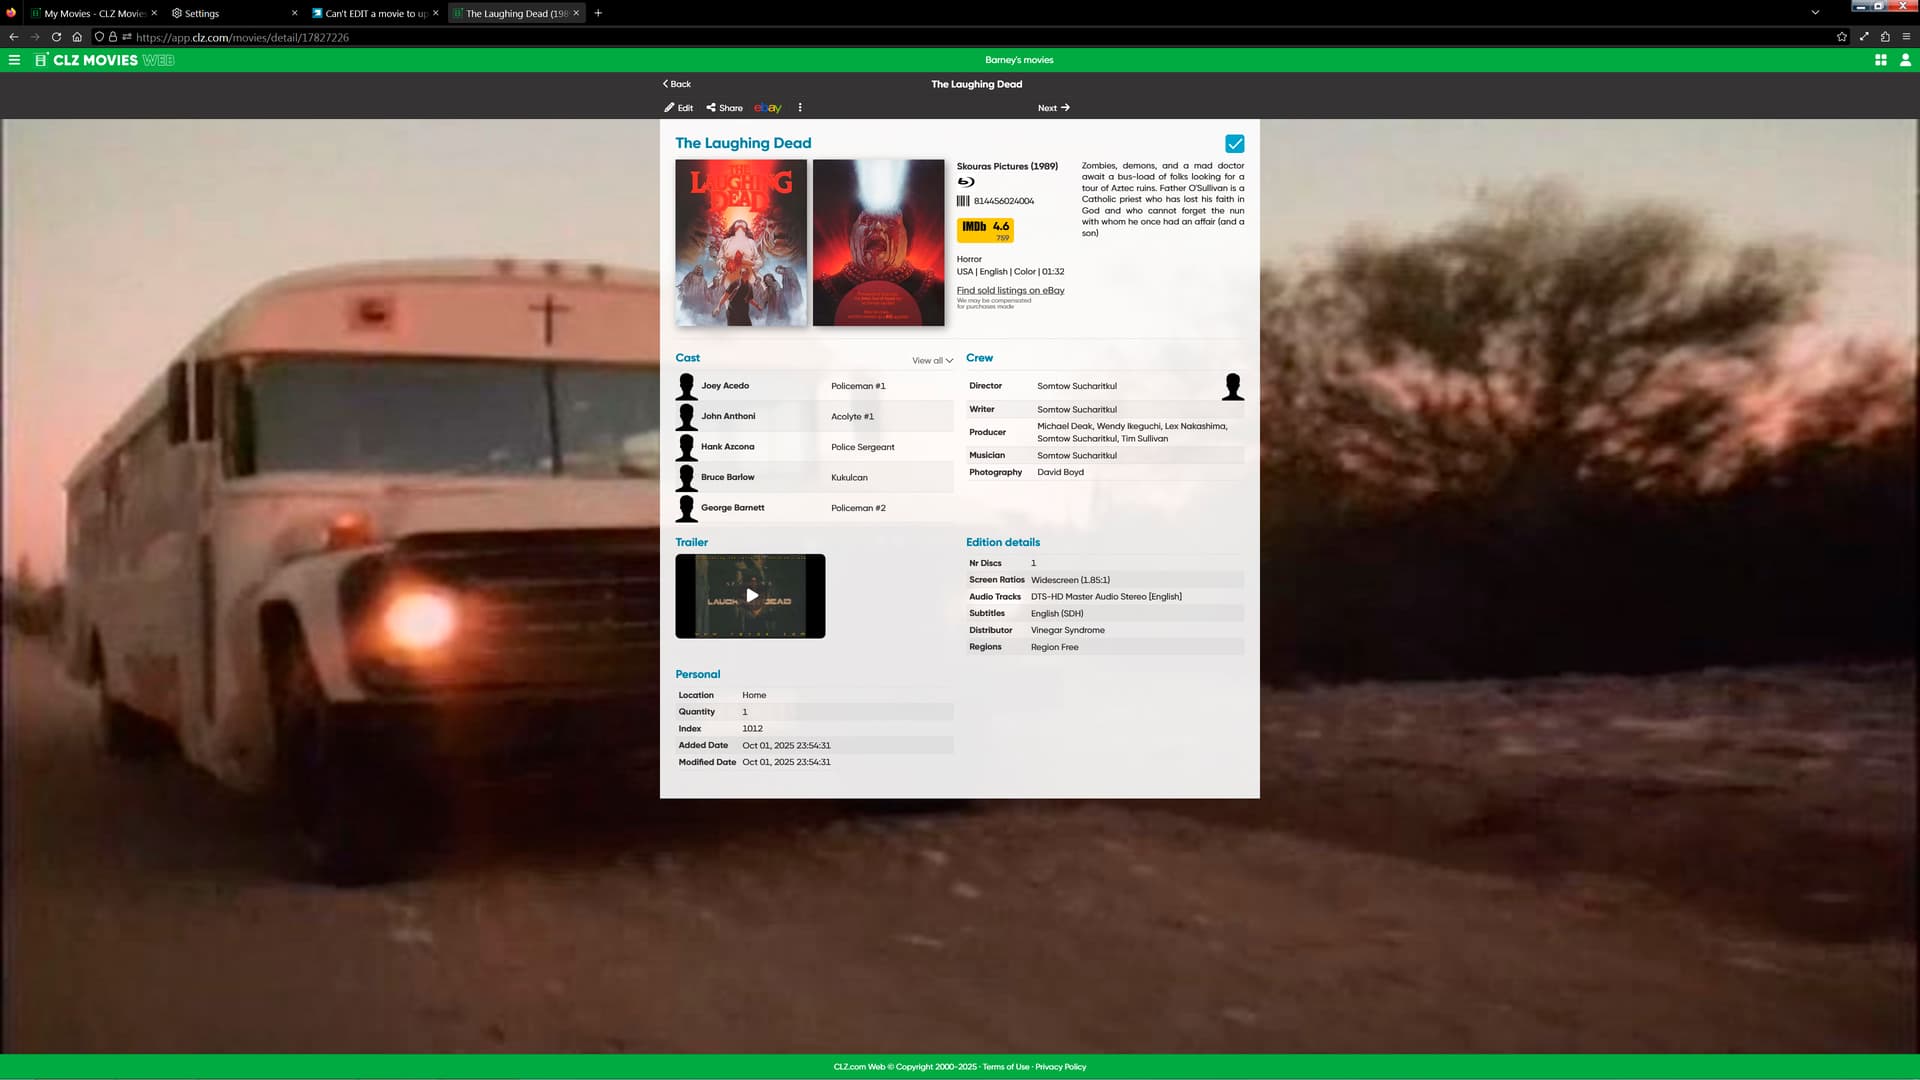
Task: Click the IMDb rating badge
Action: click(x=985, y=230)
